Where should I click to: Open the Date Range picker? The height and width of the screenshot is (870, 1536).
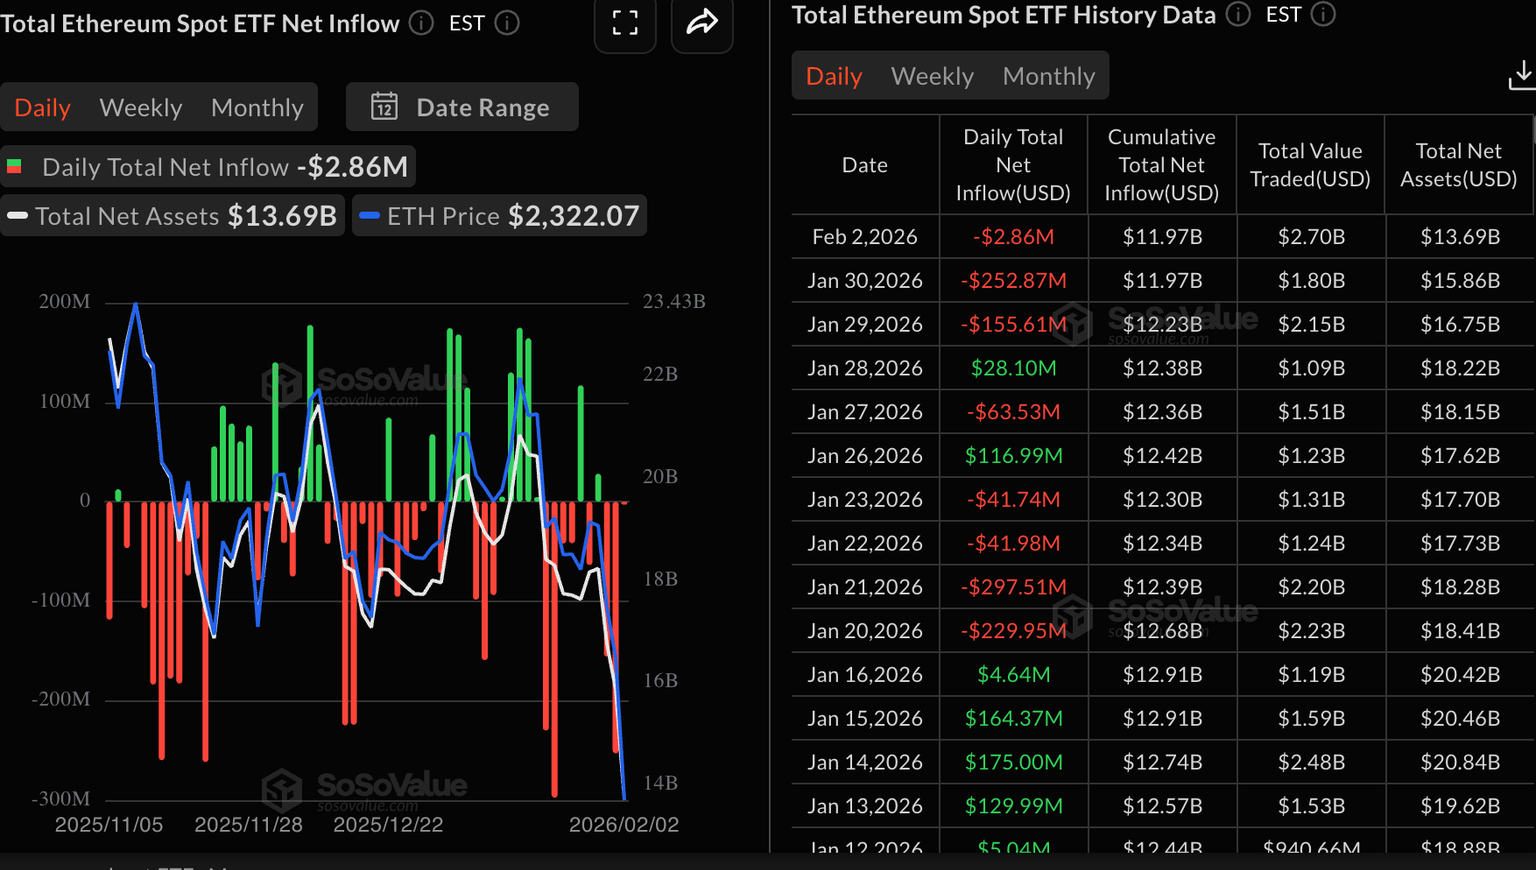click(462, 107)
